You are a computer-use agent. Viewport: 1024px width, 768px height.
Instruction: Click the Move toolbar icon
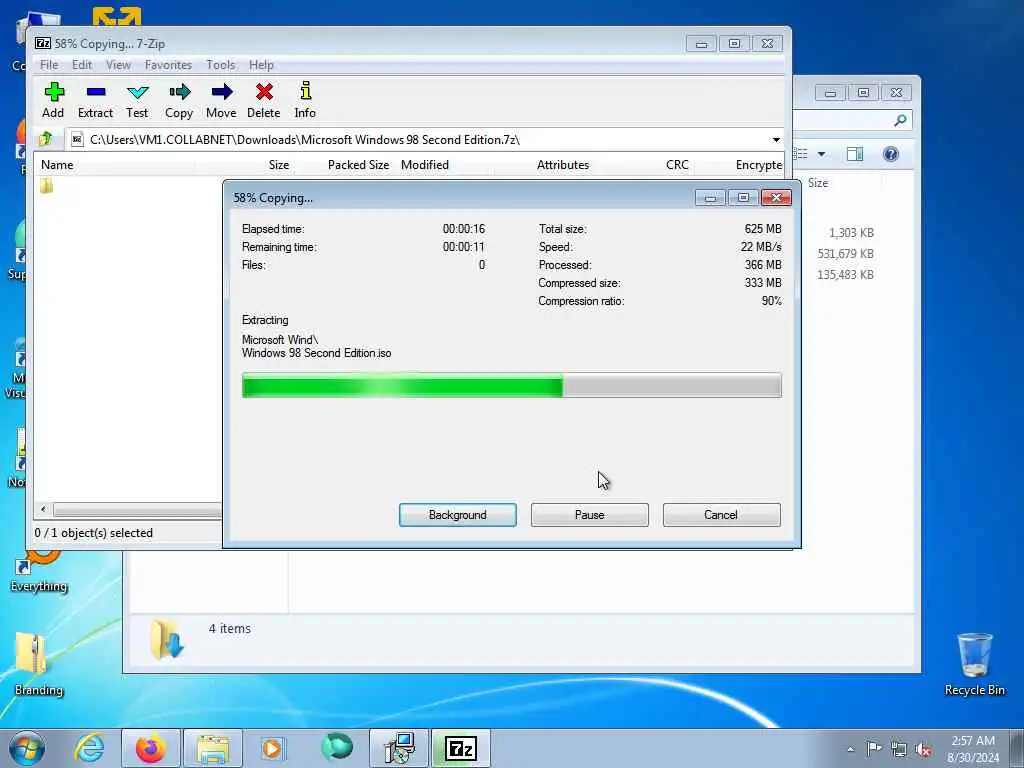click(x=221, y=100)
